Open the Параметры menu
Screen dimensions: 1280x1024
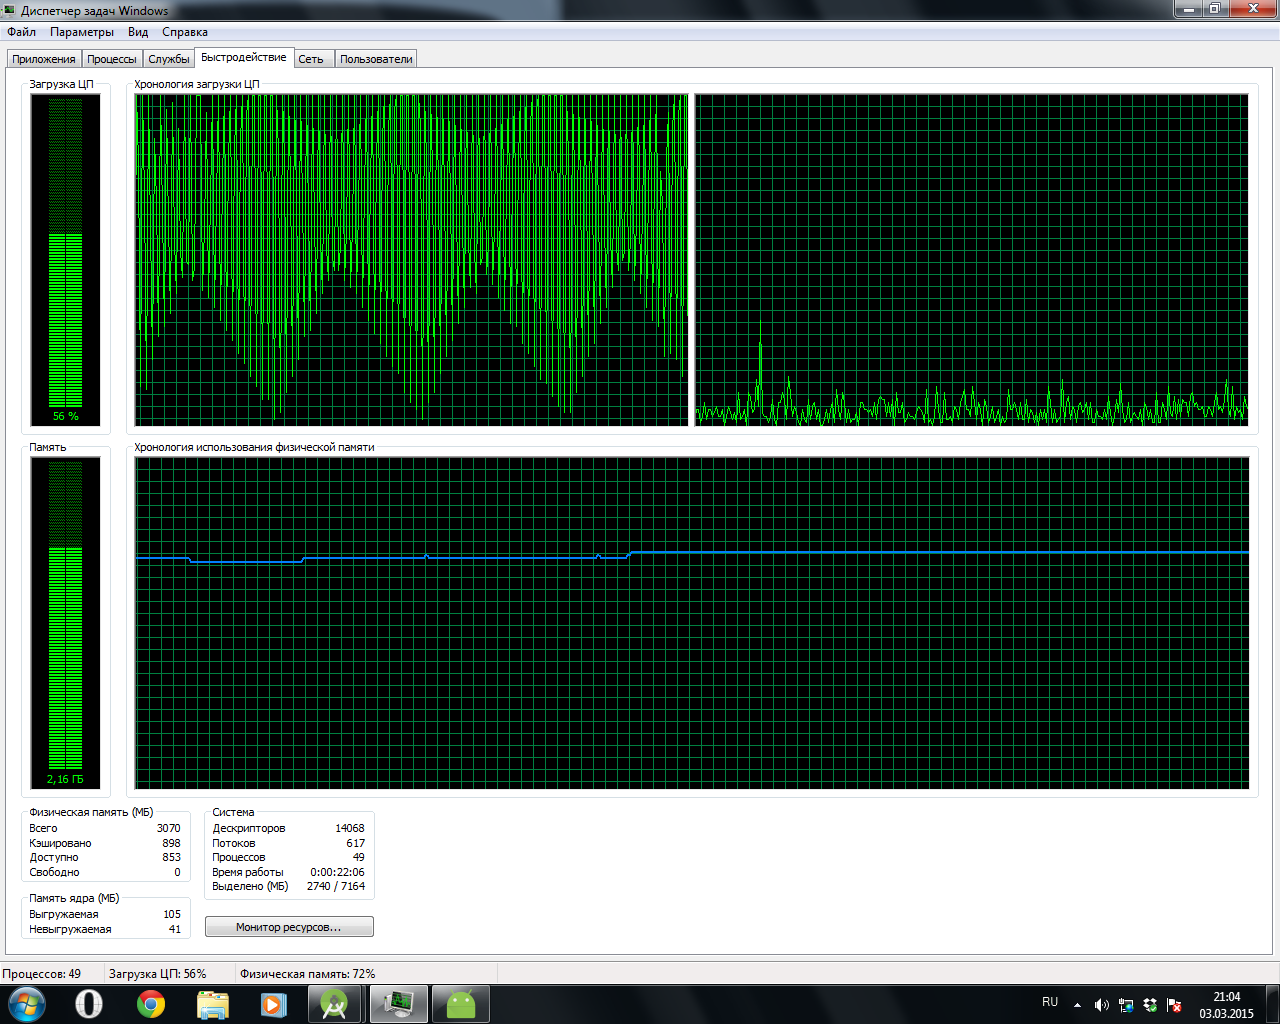click(82, 32)
